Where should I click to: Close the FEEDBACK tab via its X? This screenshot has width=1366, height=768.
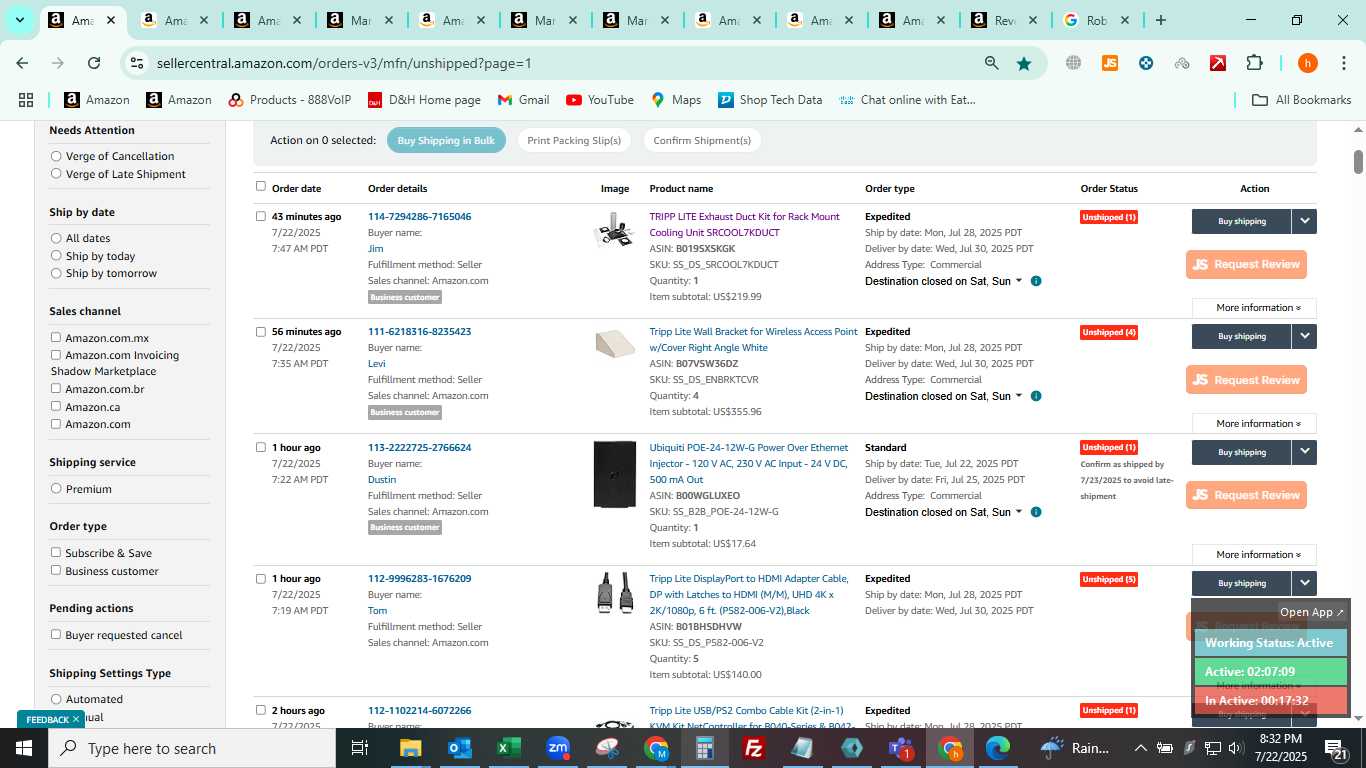(x=76, y=720)
